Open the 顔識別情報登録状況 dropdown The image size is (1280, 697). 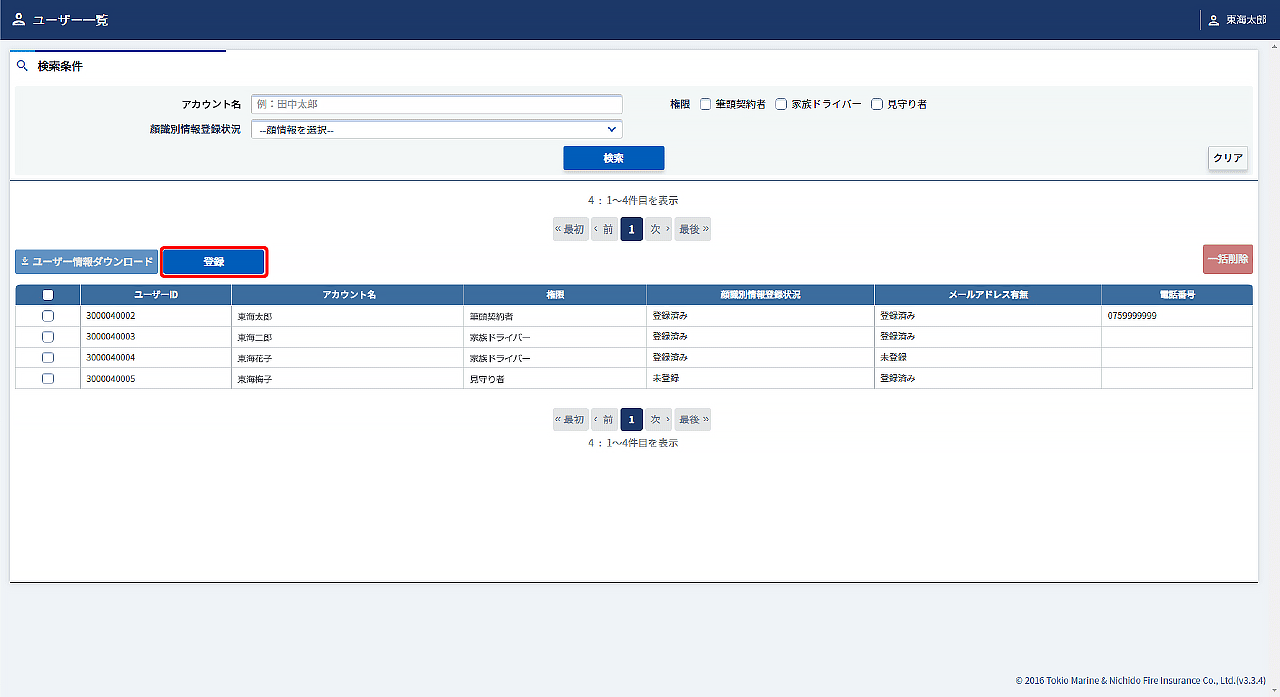436,129
